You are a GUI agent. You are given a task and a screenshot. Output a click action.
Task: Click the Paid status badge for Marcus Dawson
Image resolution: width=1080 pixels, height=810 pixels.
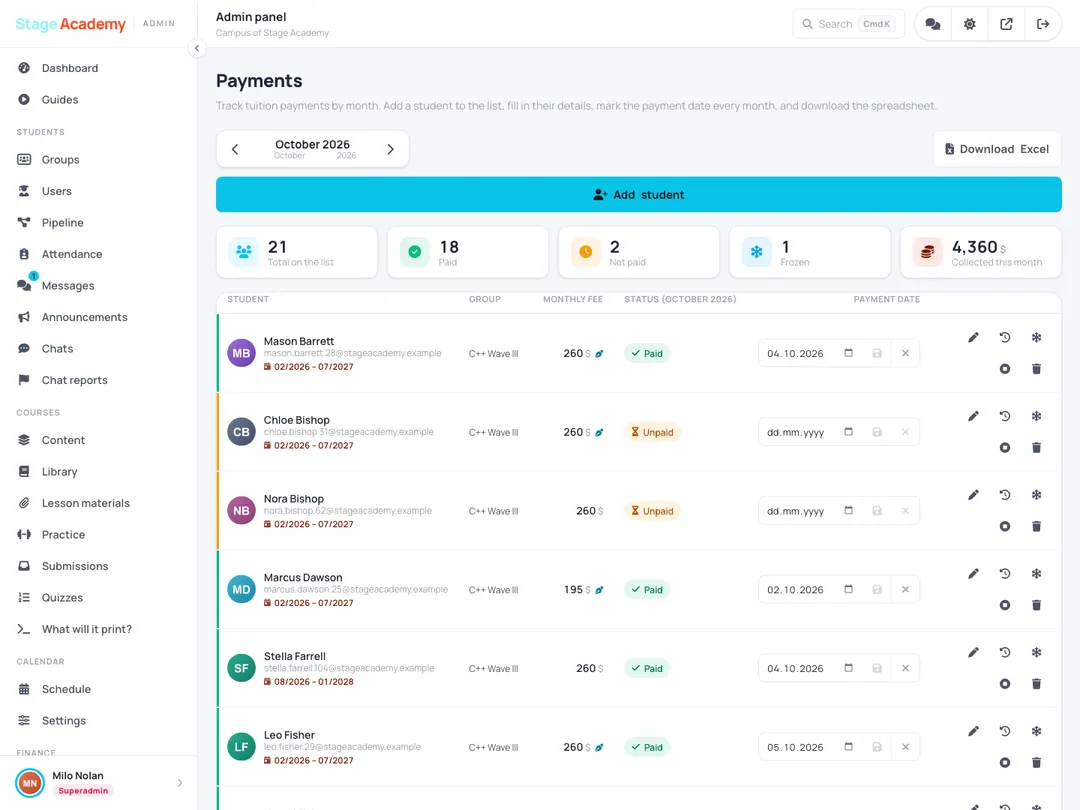[x=647, y=590]
